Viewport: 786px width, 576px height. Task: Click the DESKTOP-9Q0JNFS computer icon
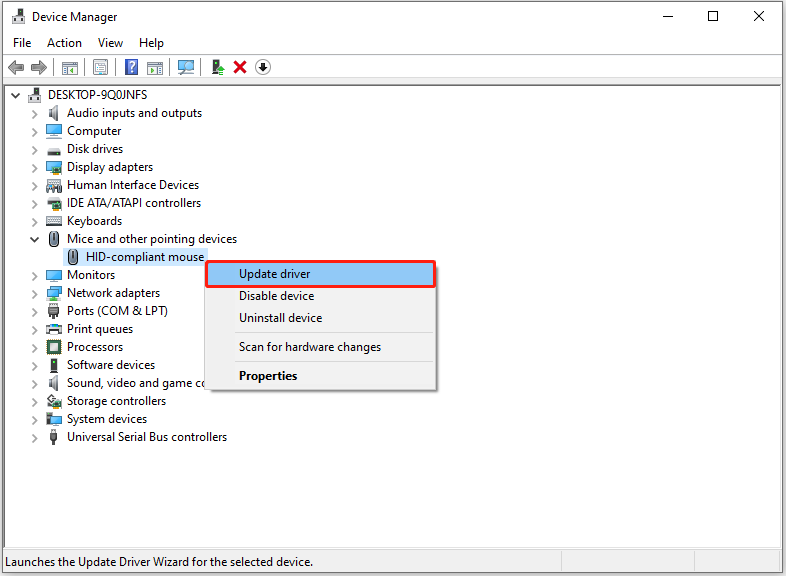[x=35, y=95]
